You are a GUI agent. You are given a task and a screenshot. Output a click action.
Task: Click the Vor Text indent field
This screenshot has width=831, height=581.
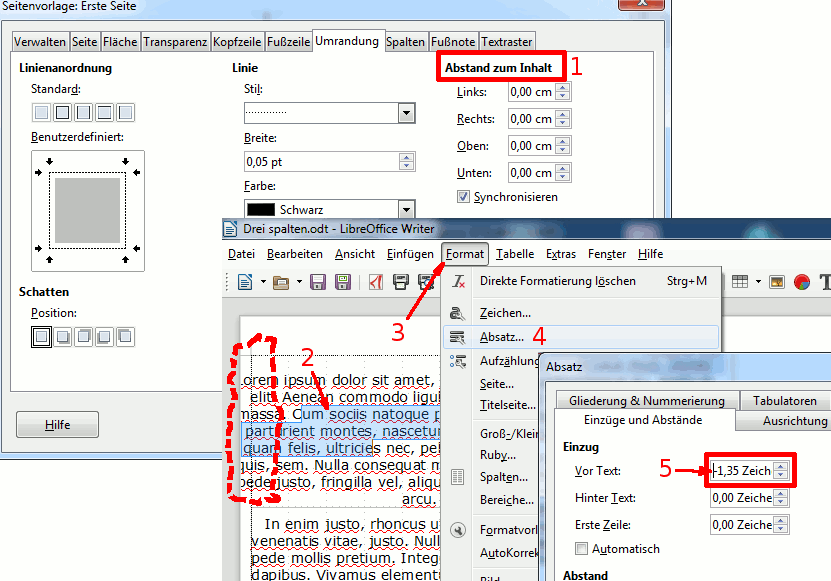[x=742, y=471]
